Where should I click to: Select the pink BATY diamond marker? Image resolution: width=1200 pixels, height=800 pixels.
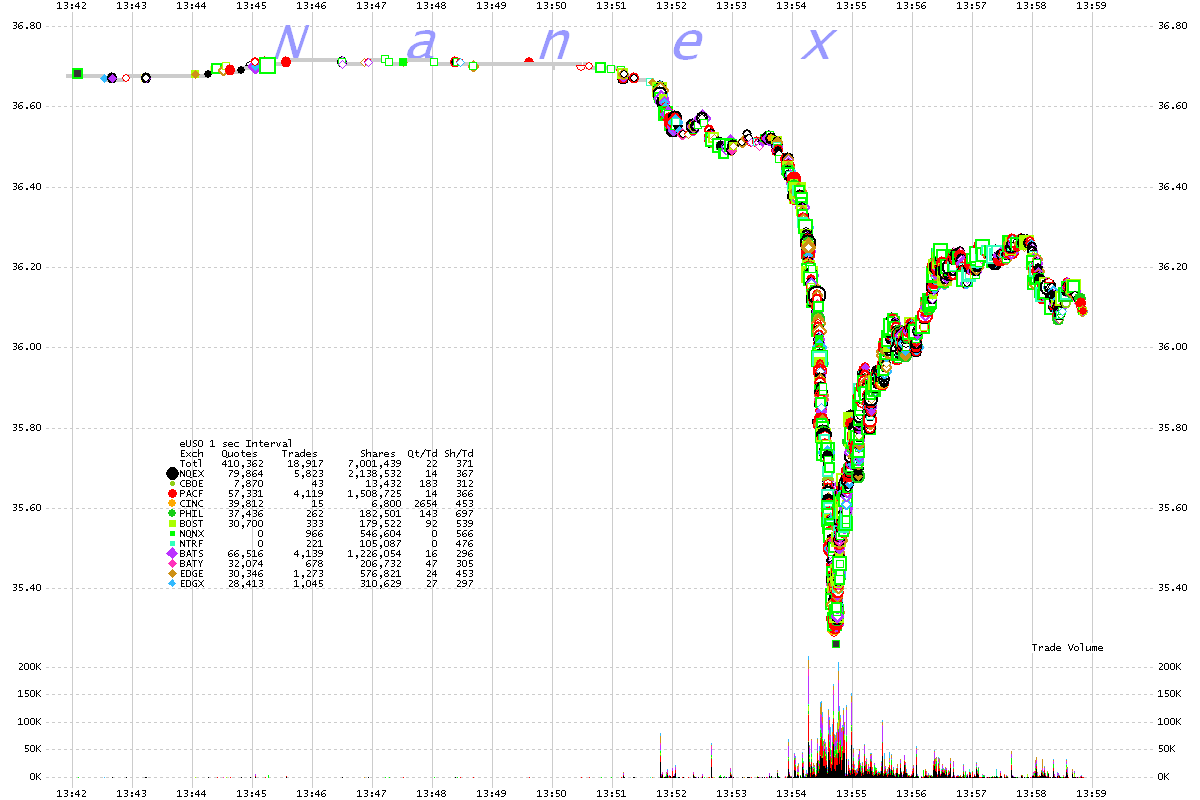point(172,563)
